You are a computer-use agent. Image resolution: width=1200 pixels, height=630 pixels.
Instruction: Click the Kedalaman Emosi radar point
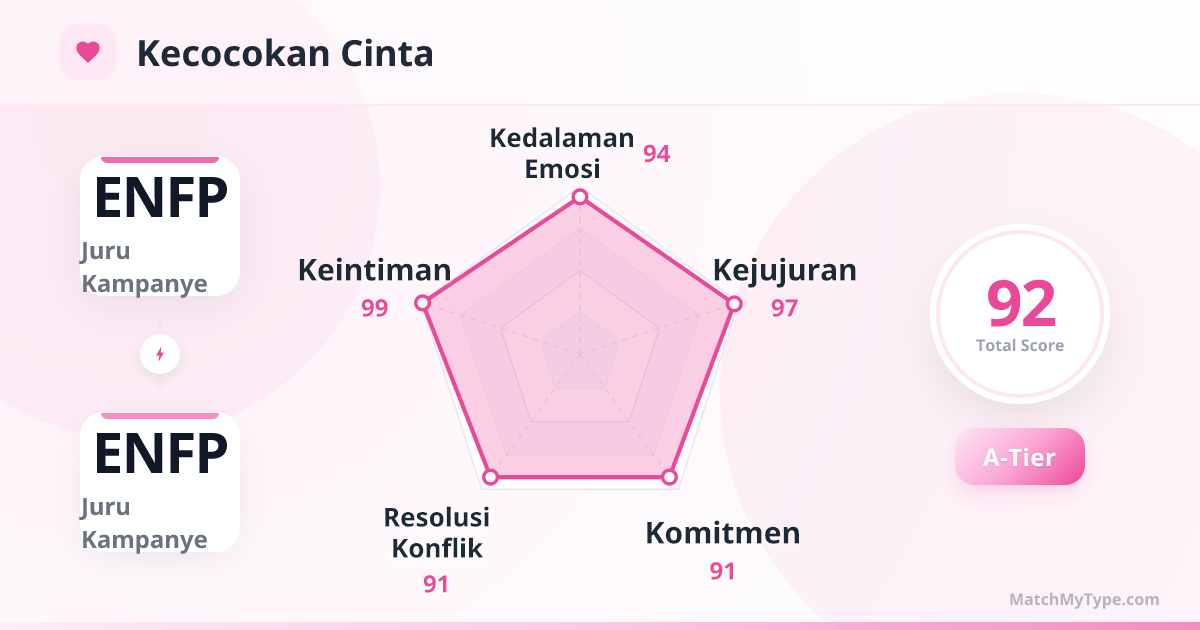(x=579, y=197)
